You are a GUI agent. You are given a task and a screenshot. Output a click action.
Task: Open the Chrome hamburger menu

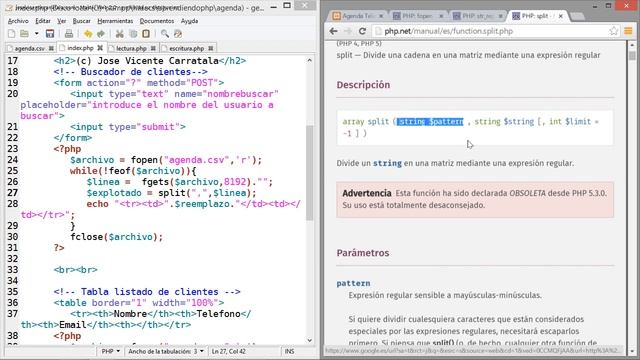[x=628, y=31]
